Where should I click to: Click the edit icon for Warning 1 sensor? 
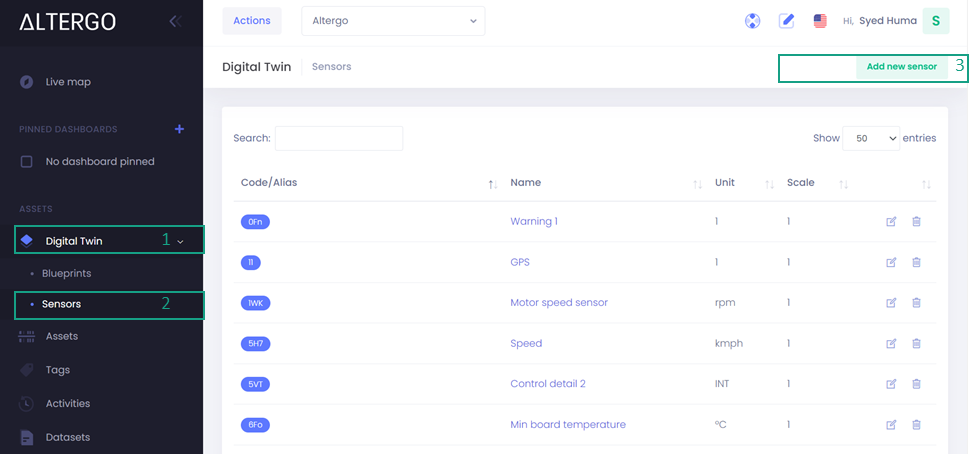pyautogui.click(x=891, y=221)
